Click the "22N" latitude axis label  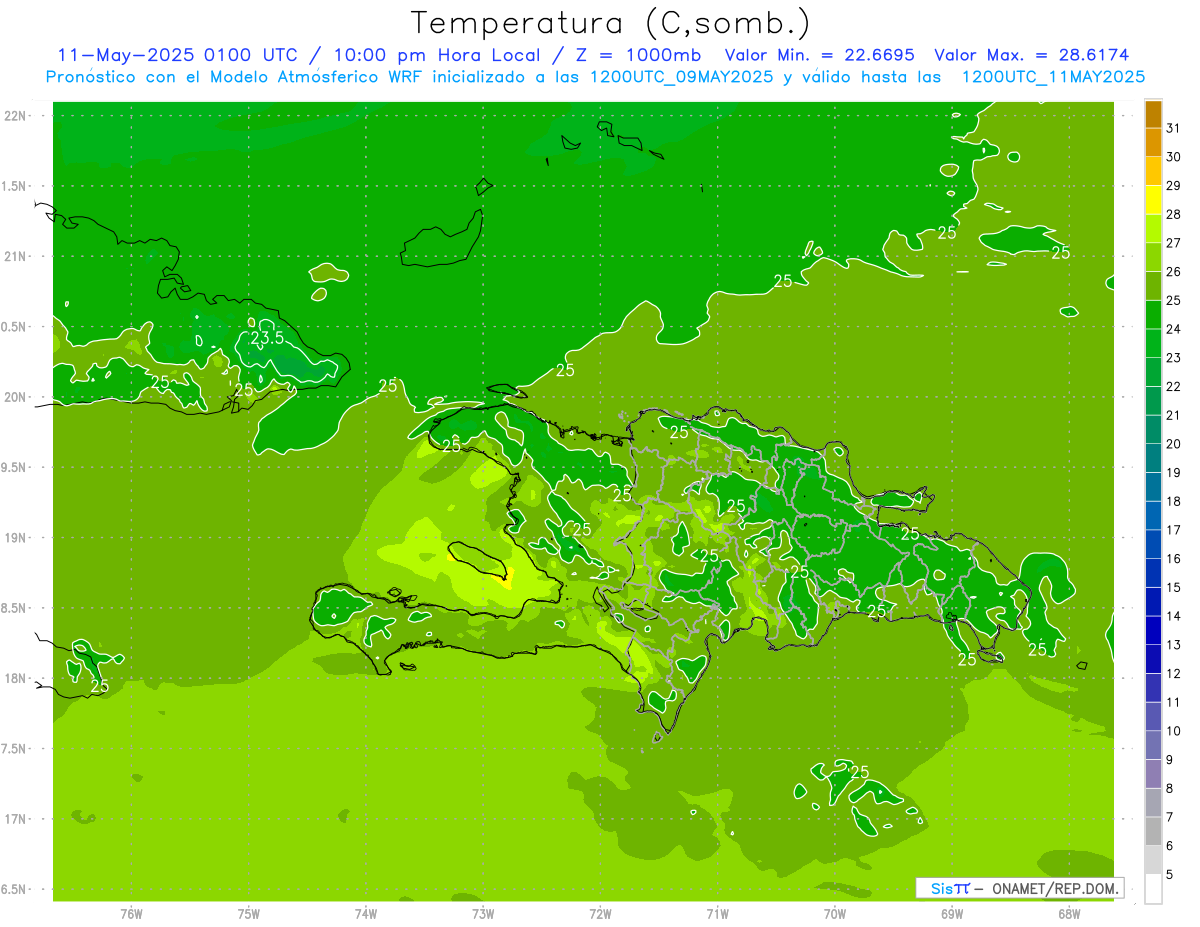(x=15, y=116)
